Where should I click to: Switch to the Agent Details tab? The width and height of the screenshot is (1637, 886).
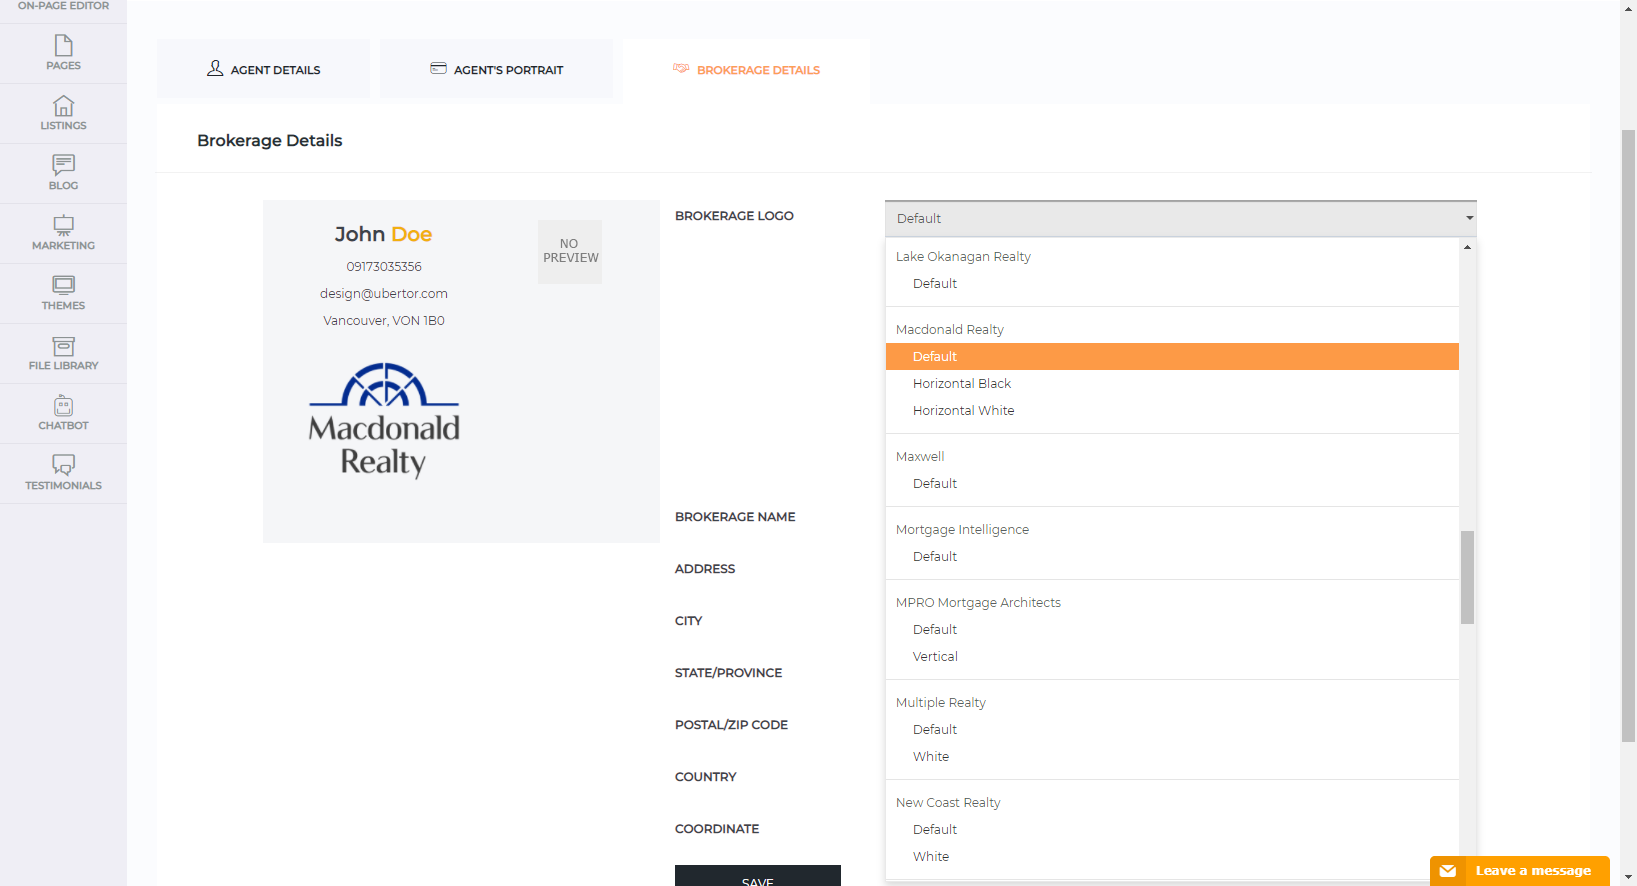pyautogui.click(x=264, y=69)
